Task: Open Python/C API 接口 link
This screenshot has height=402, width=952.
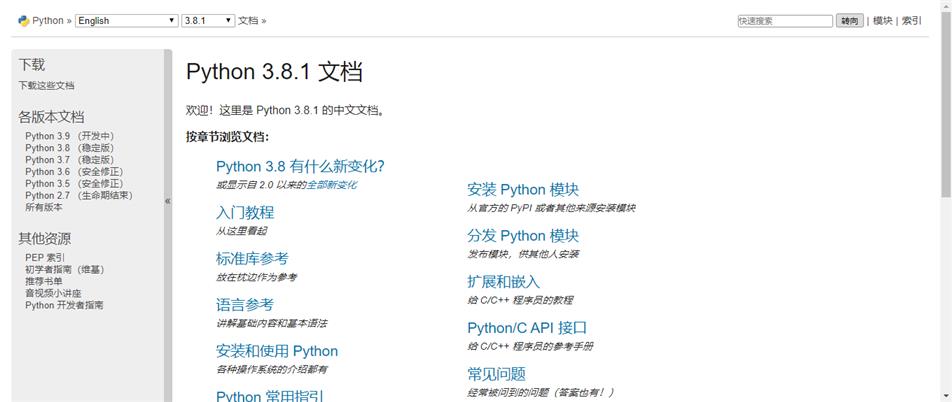Action: pyautogui.click(x=527, y=328)
